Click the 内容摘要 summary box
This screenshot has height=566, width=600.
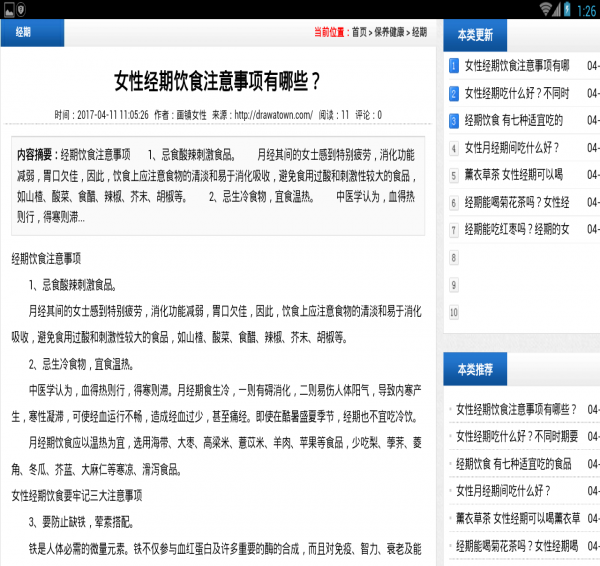point(218,186)
